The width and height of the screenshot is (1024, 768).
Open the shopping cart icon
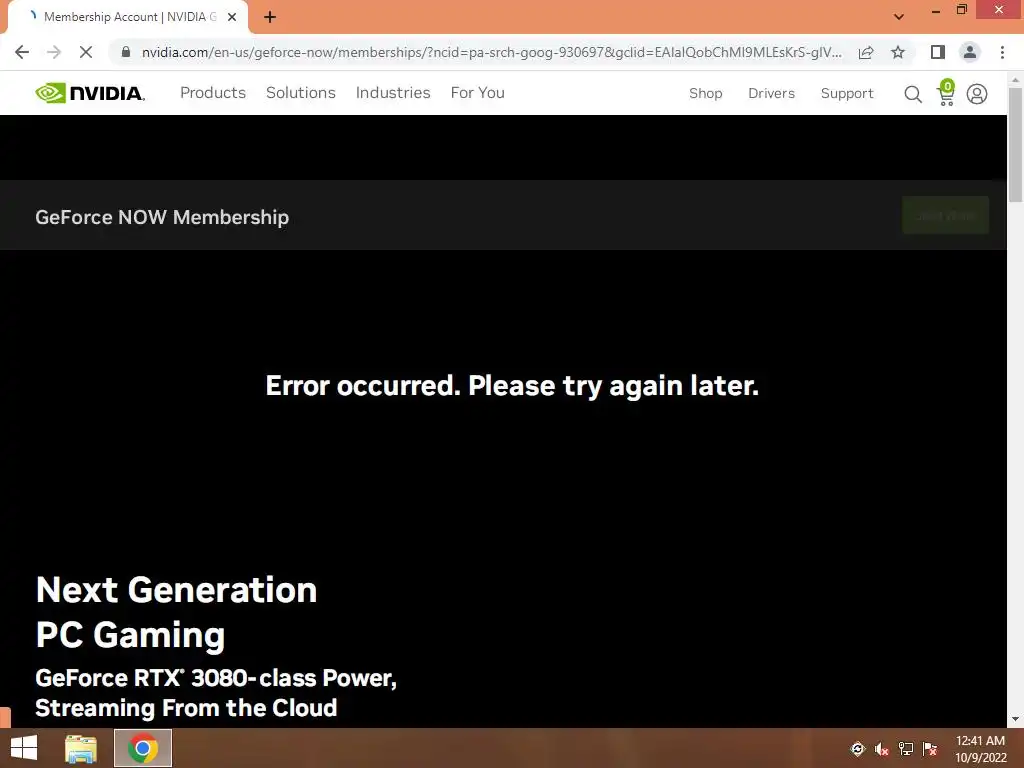pyautogui.click(x=946, y=93)
